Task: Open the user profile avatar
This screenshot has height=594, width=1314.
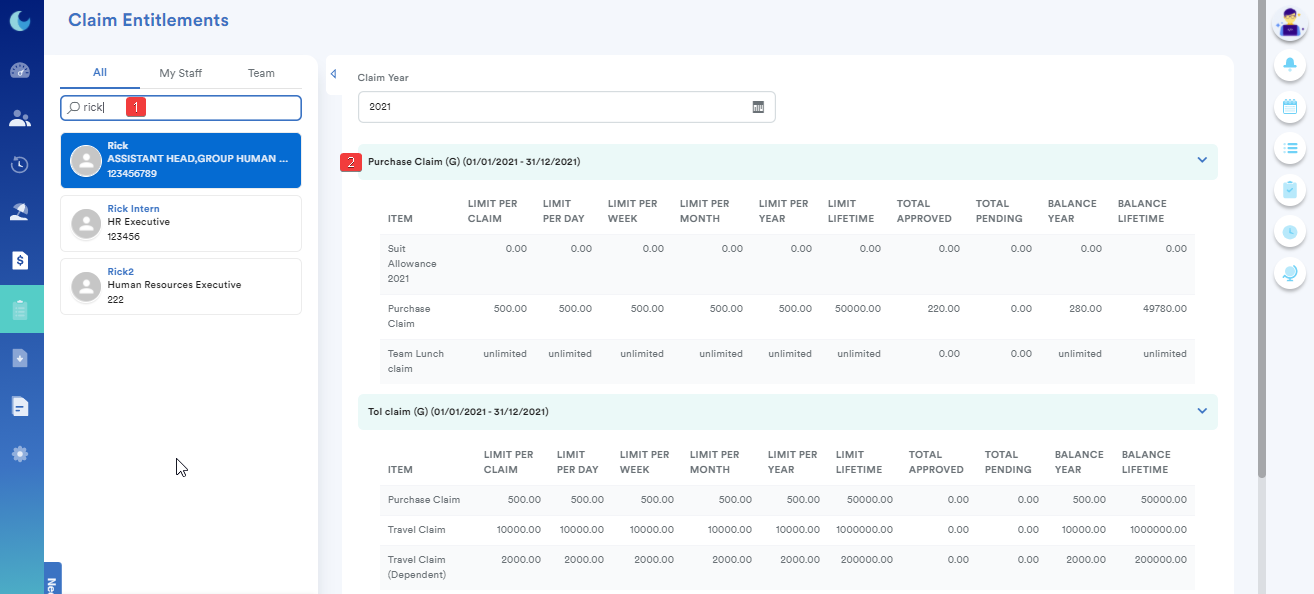Action: click(1289, 24)
